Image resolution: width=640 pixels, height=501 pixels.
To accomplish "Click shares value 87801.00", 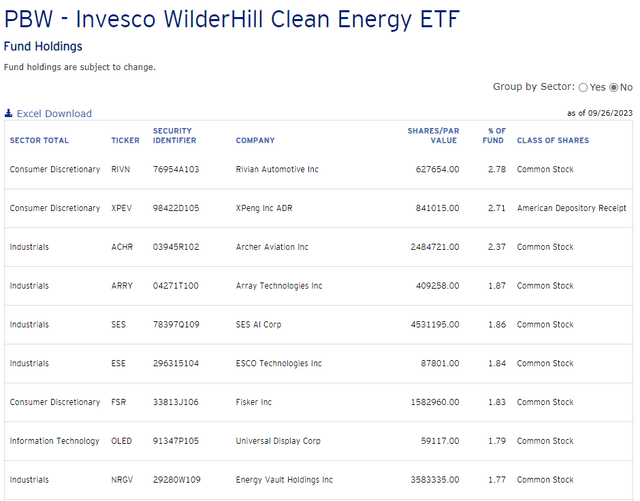I will 440,363.
